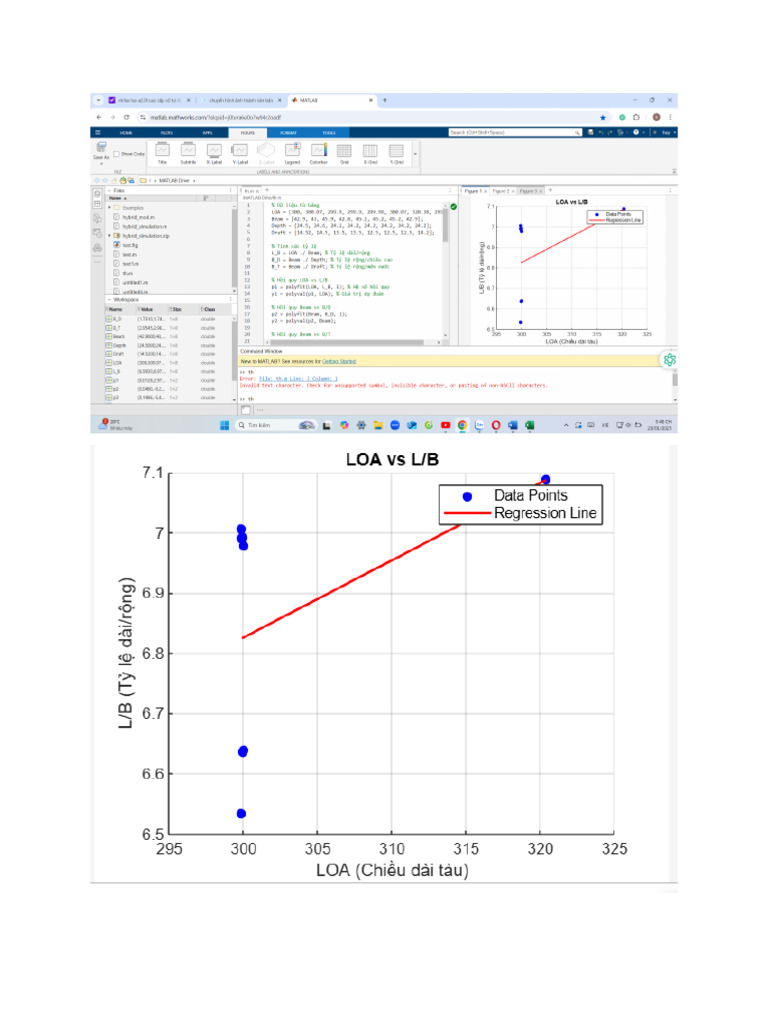Switch to the APPS ribbon tab
This screenshot has width=768, height=1024.
[x=207, y=133]
